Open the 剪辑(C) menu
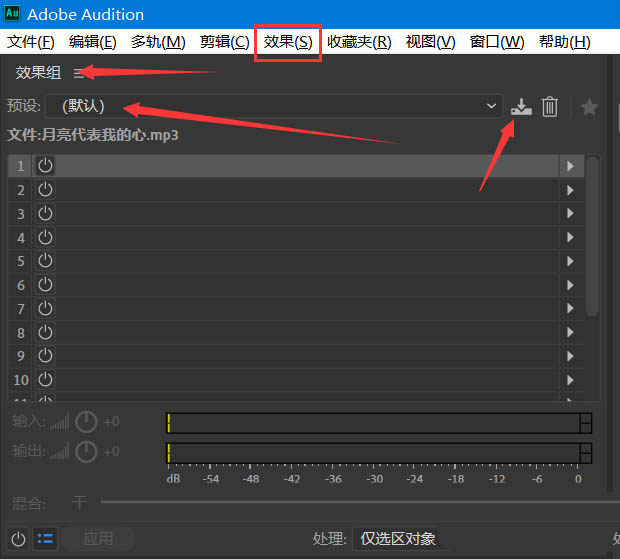Viewport: 620px width, 559px height. [225, 42]
